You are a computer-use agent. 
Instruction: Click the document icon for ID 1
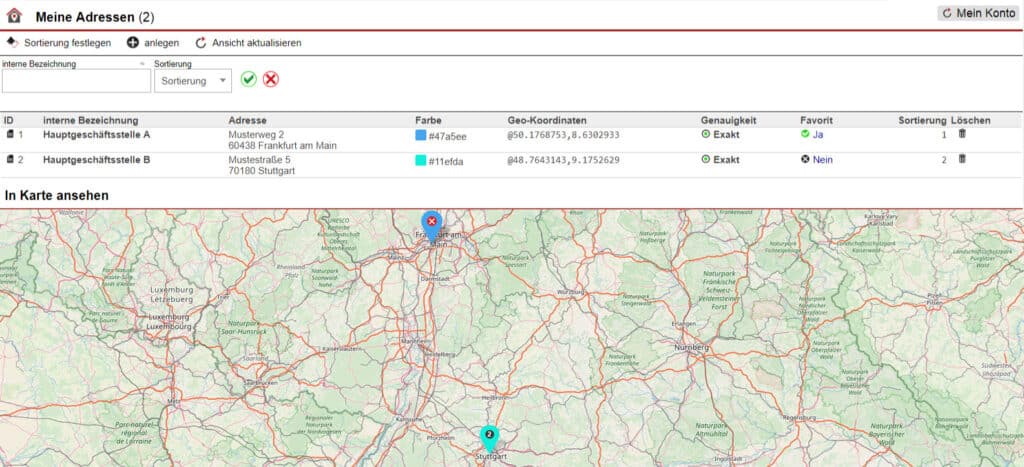[10, 134]
